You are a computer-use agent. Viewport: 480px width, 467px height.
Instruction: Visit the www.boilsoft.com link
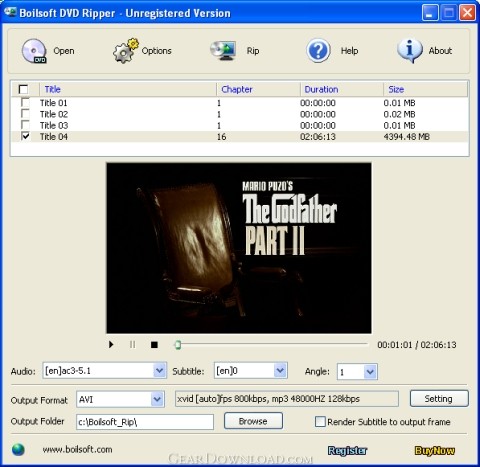(x=77, y=449)
